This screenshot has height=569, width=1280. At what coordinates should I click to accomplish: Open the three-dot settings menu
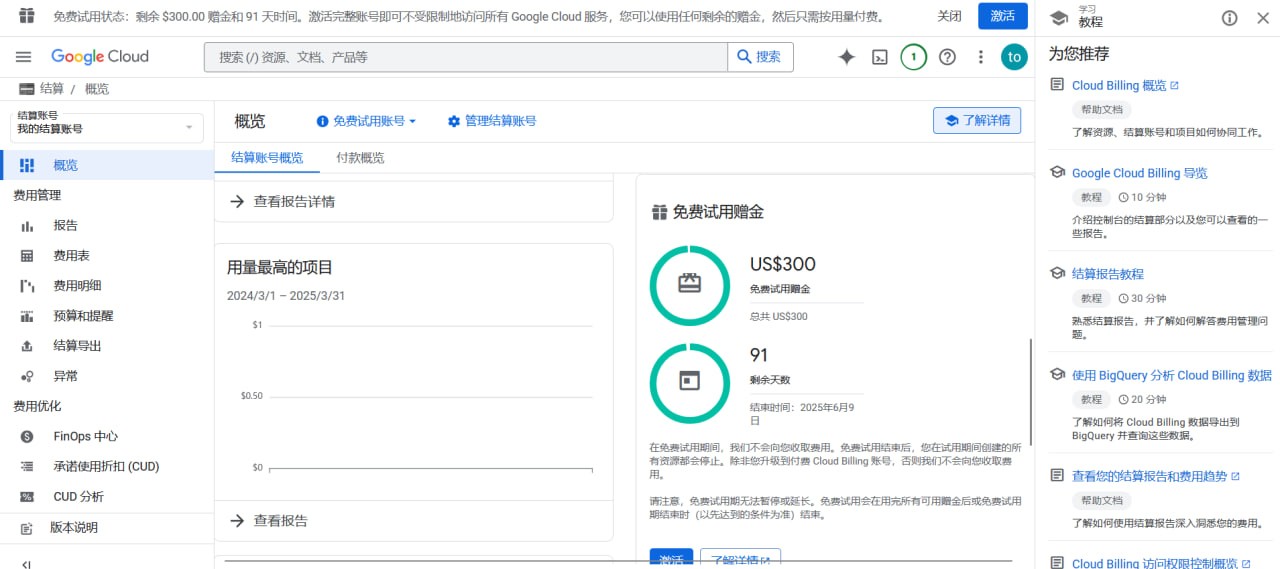[x=981, y=57]
